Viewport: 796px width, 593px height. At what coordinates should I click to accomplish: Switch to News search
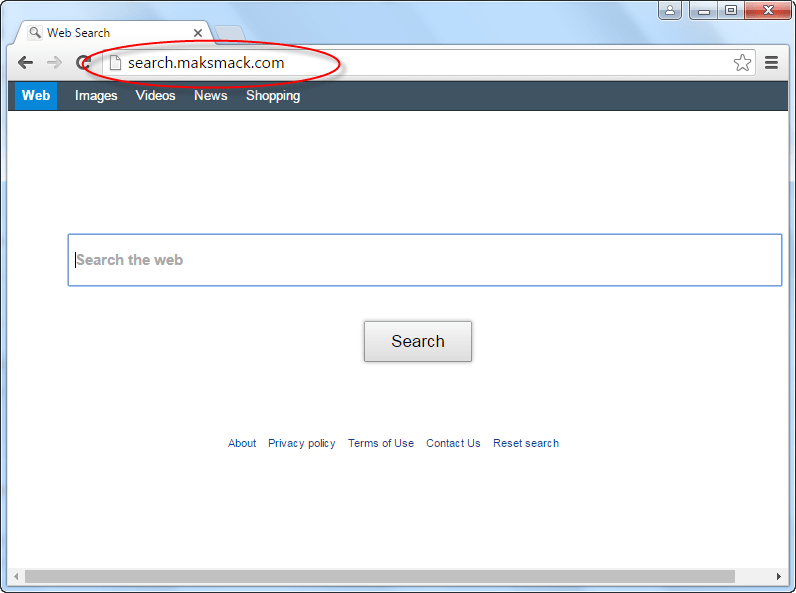(211, 95)
